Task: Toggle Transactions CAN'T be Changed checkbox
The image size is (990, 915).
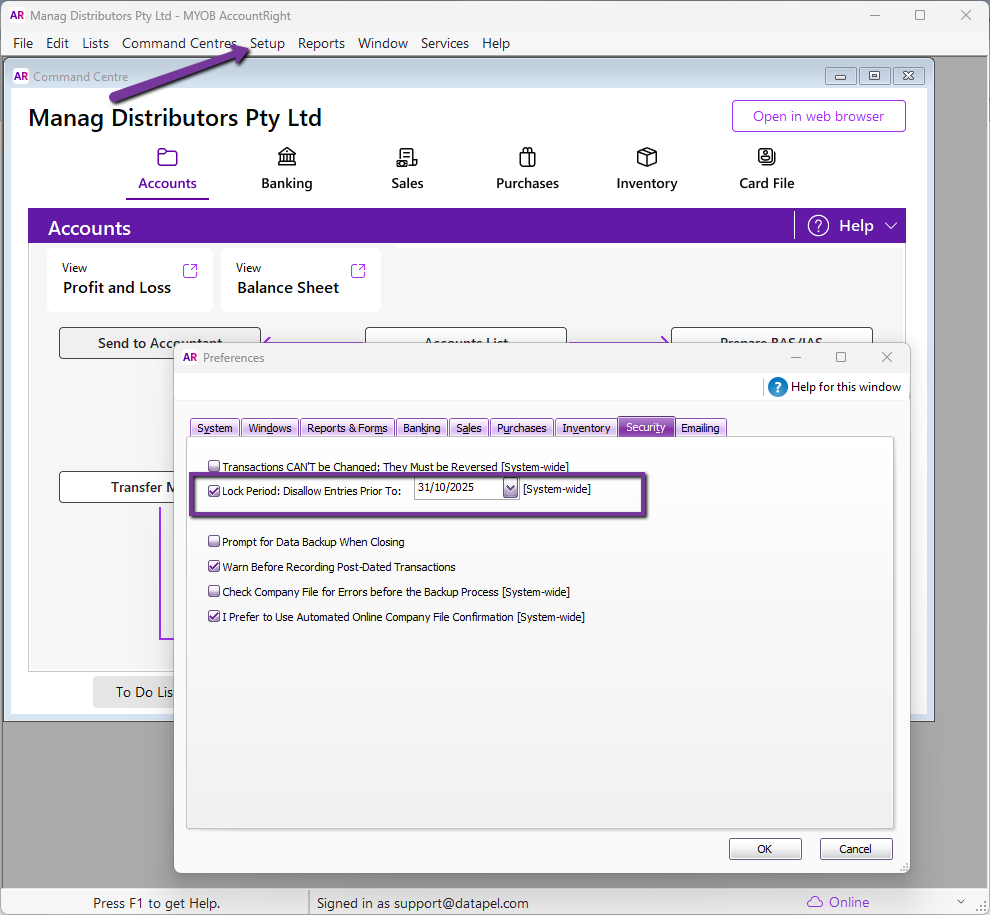Action: [x=214, y=466]
